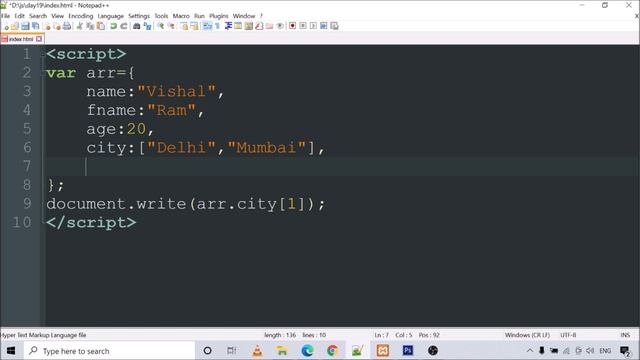The width and height of the screenshot is (640, 360).
Task: Click the Redo toolbar icon
Action: 124,26
